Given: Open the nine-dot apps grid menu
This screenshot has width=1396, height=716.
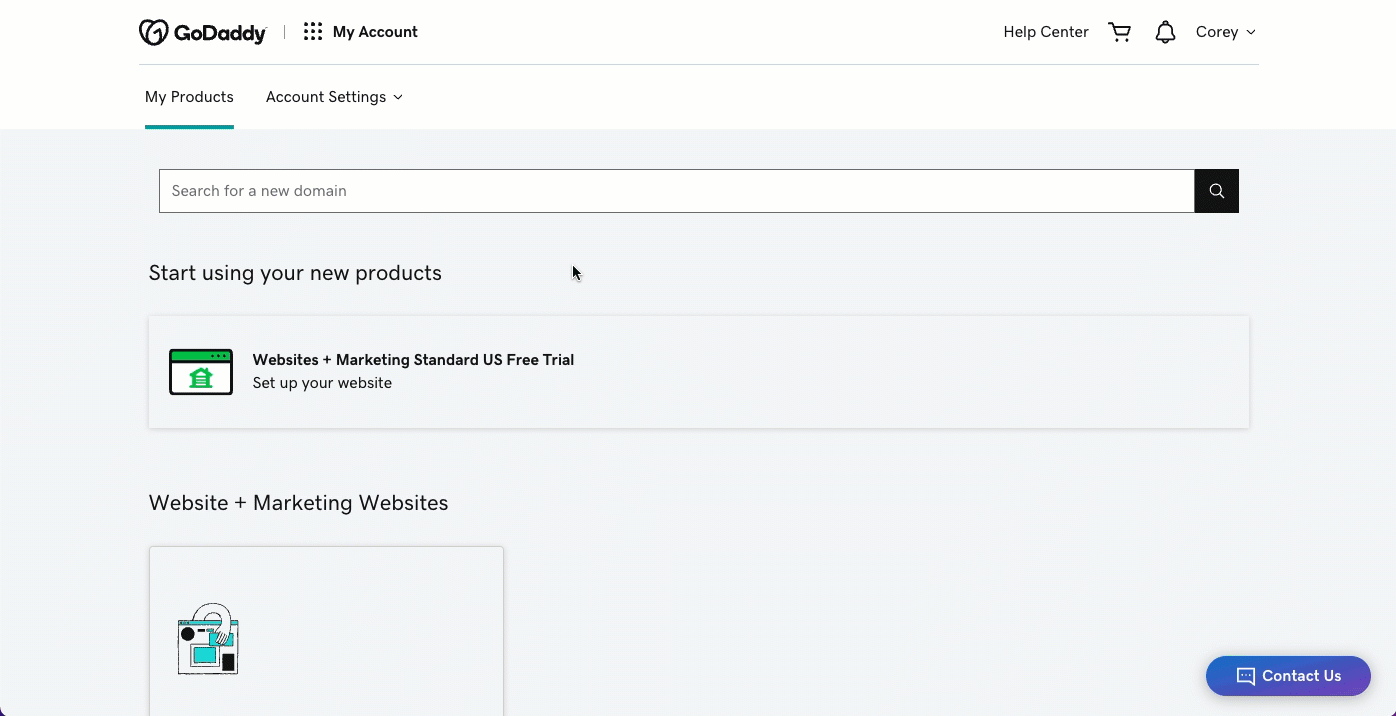Looking at the screenshot, I should pyautogui.click(x=313, y=32).
